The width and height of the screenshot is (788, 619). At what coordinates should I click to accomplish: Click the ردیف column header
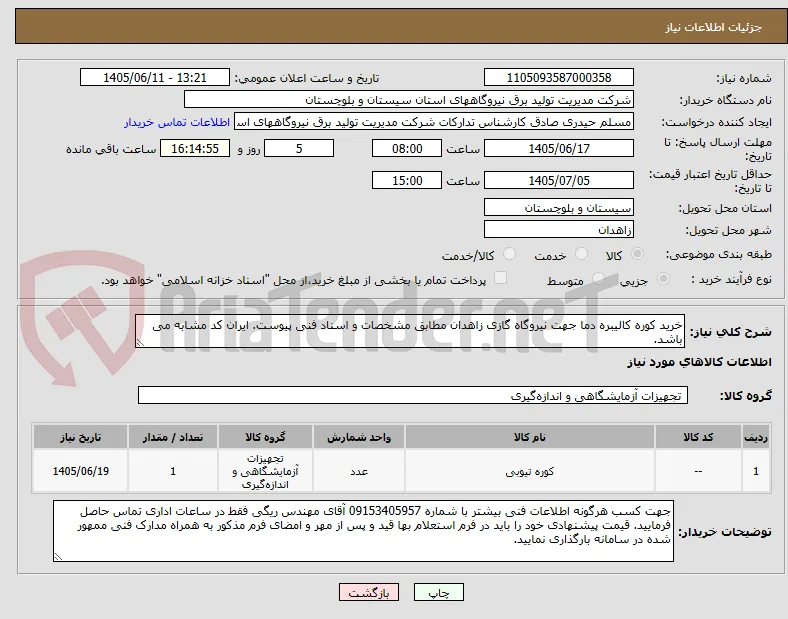(756, 437)
